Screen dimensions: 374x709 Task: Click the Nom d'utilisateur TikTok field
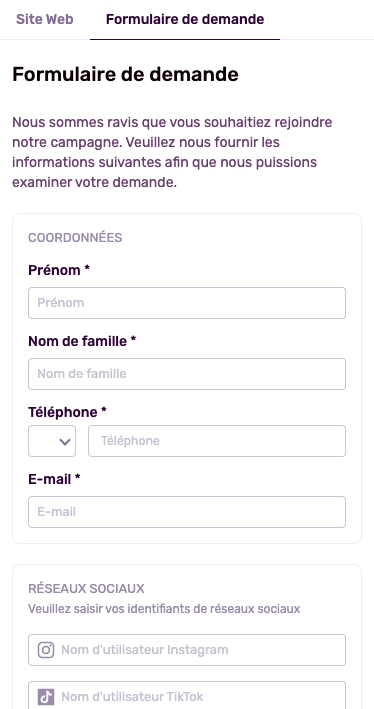187,695
